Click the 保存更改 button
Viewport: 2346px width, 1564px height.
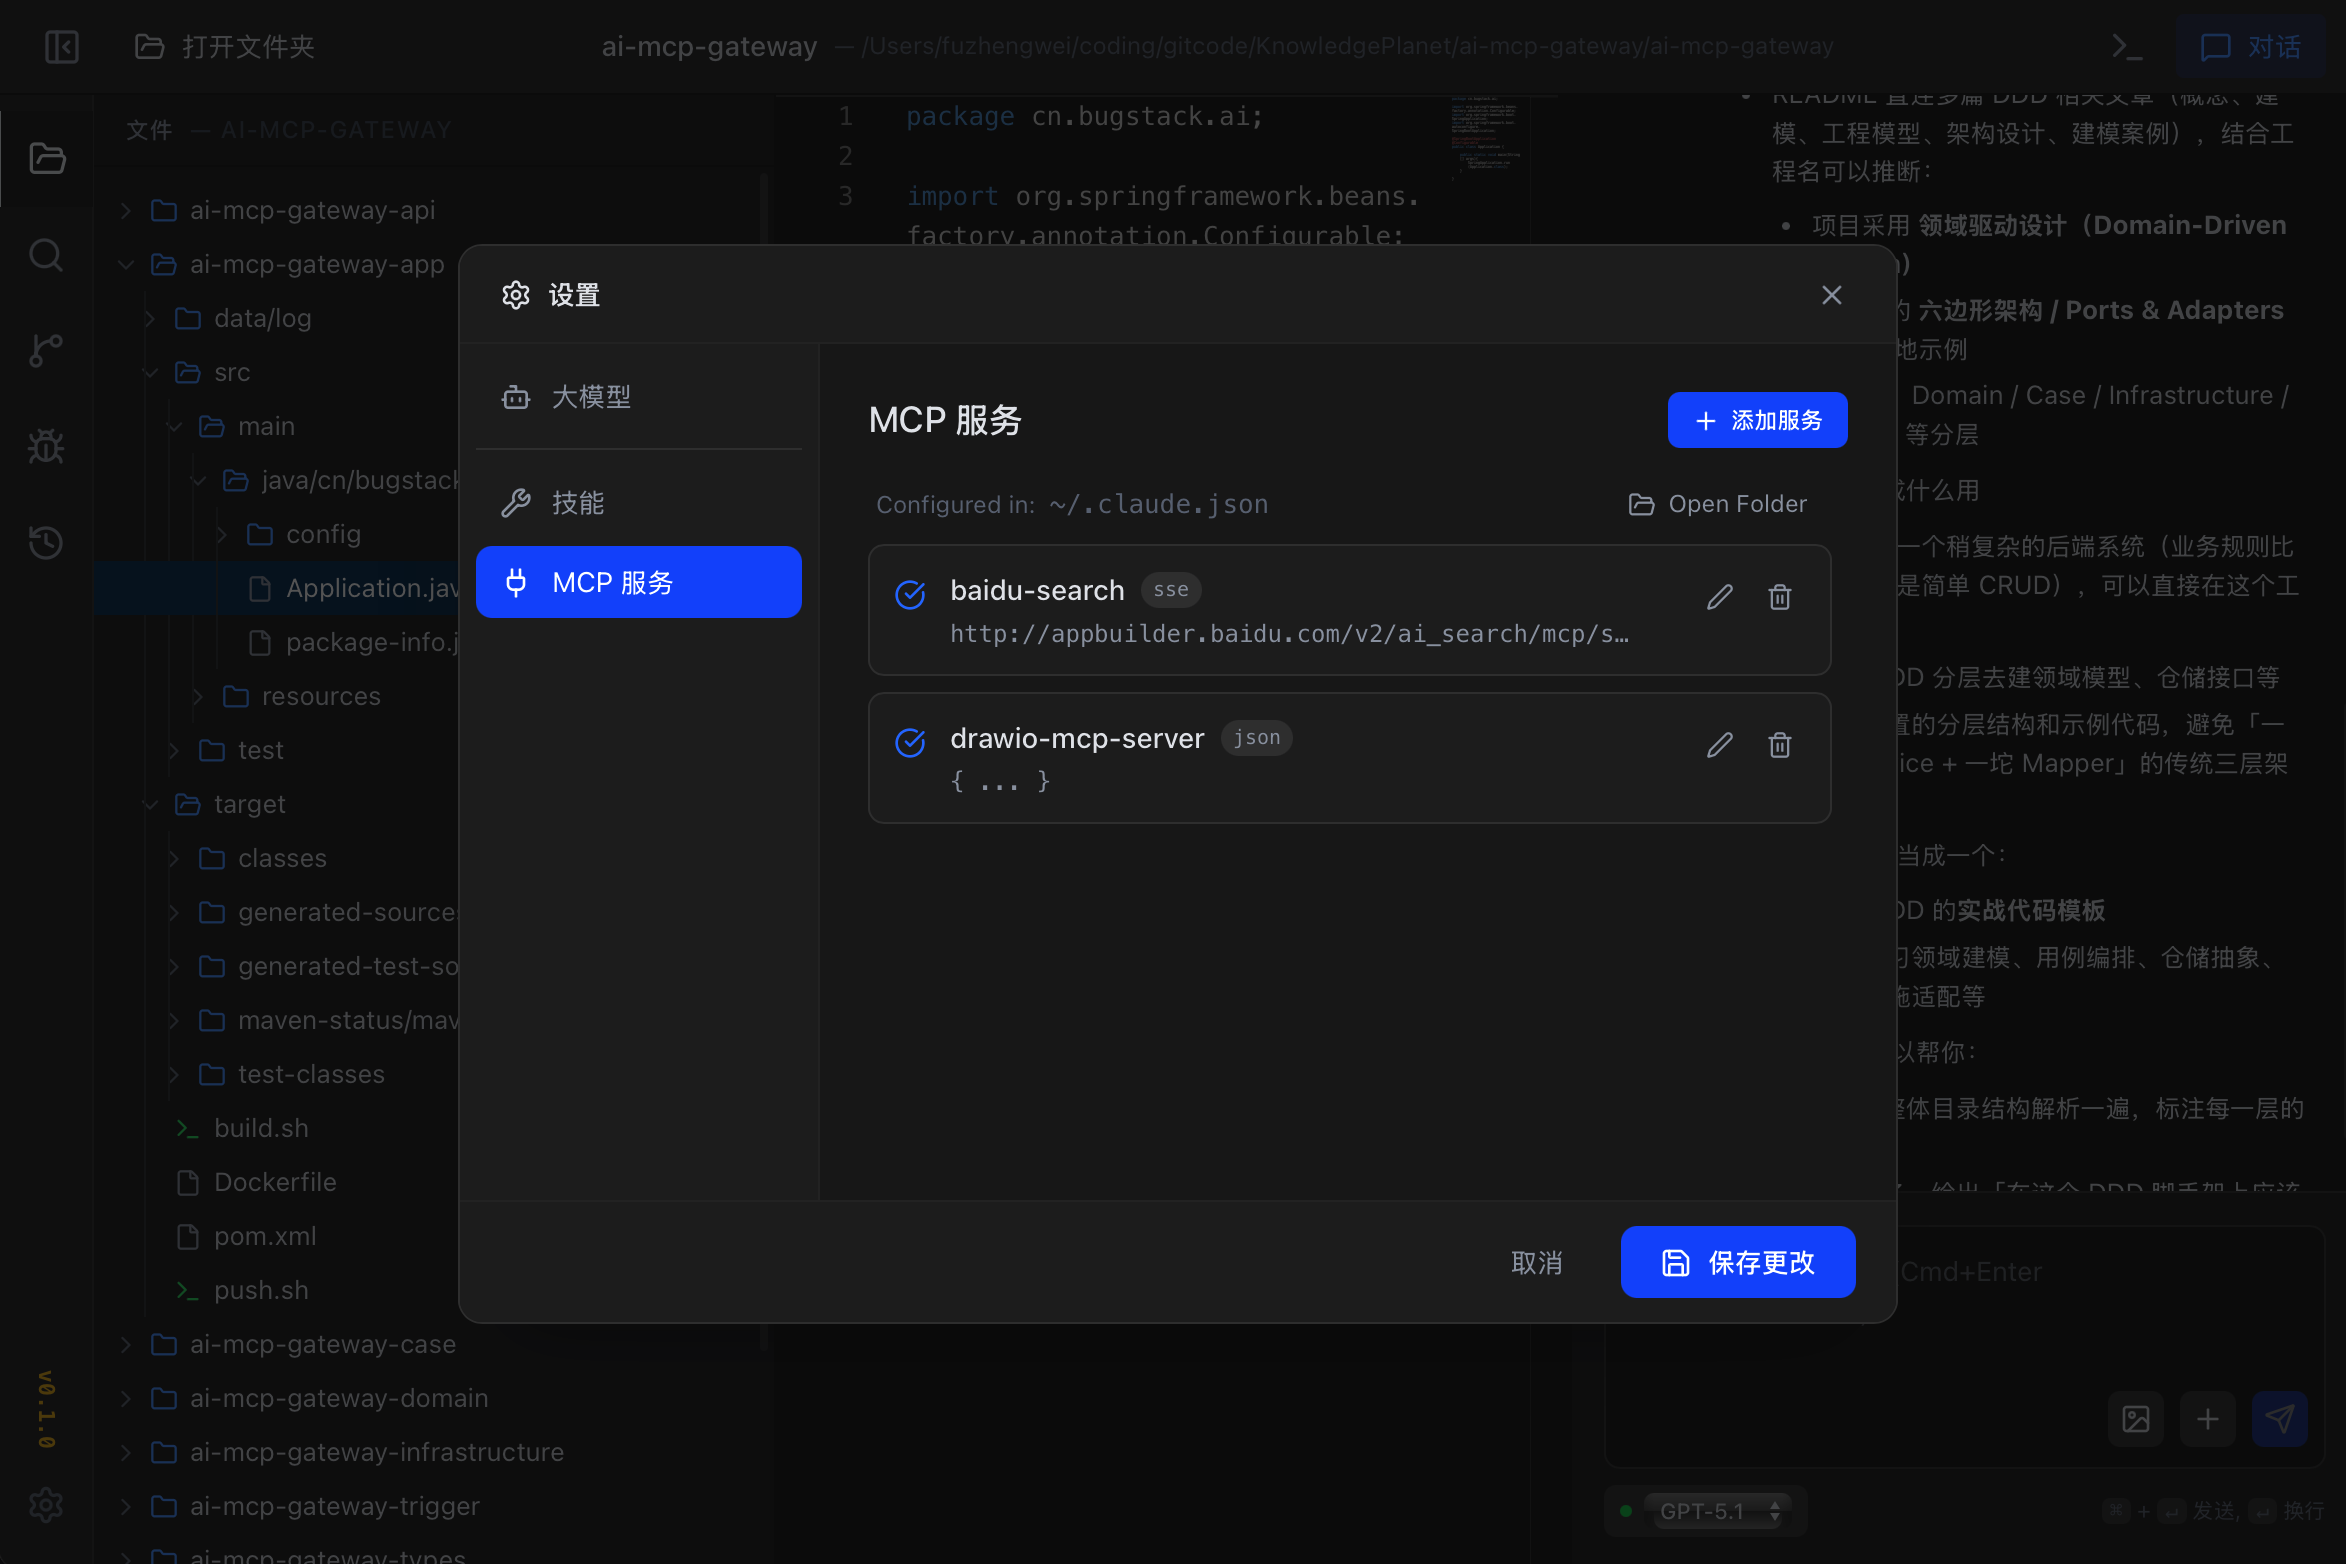point(1737,1262)
